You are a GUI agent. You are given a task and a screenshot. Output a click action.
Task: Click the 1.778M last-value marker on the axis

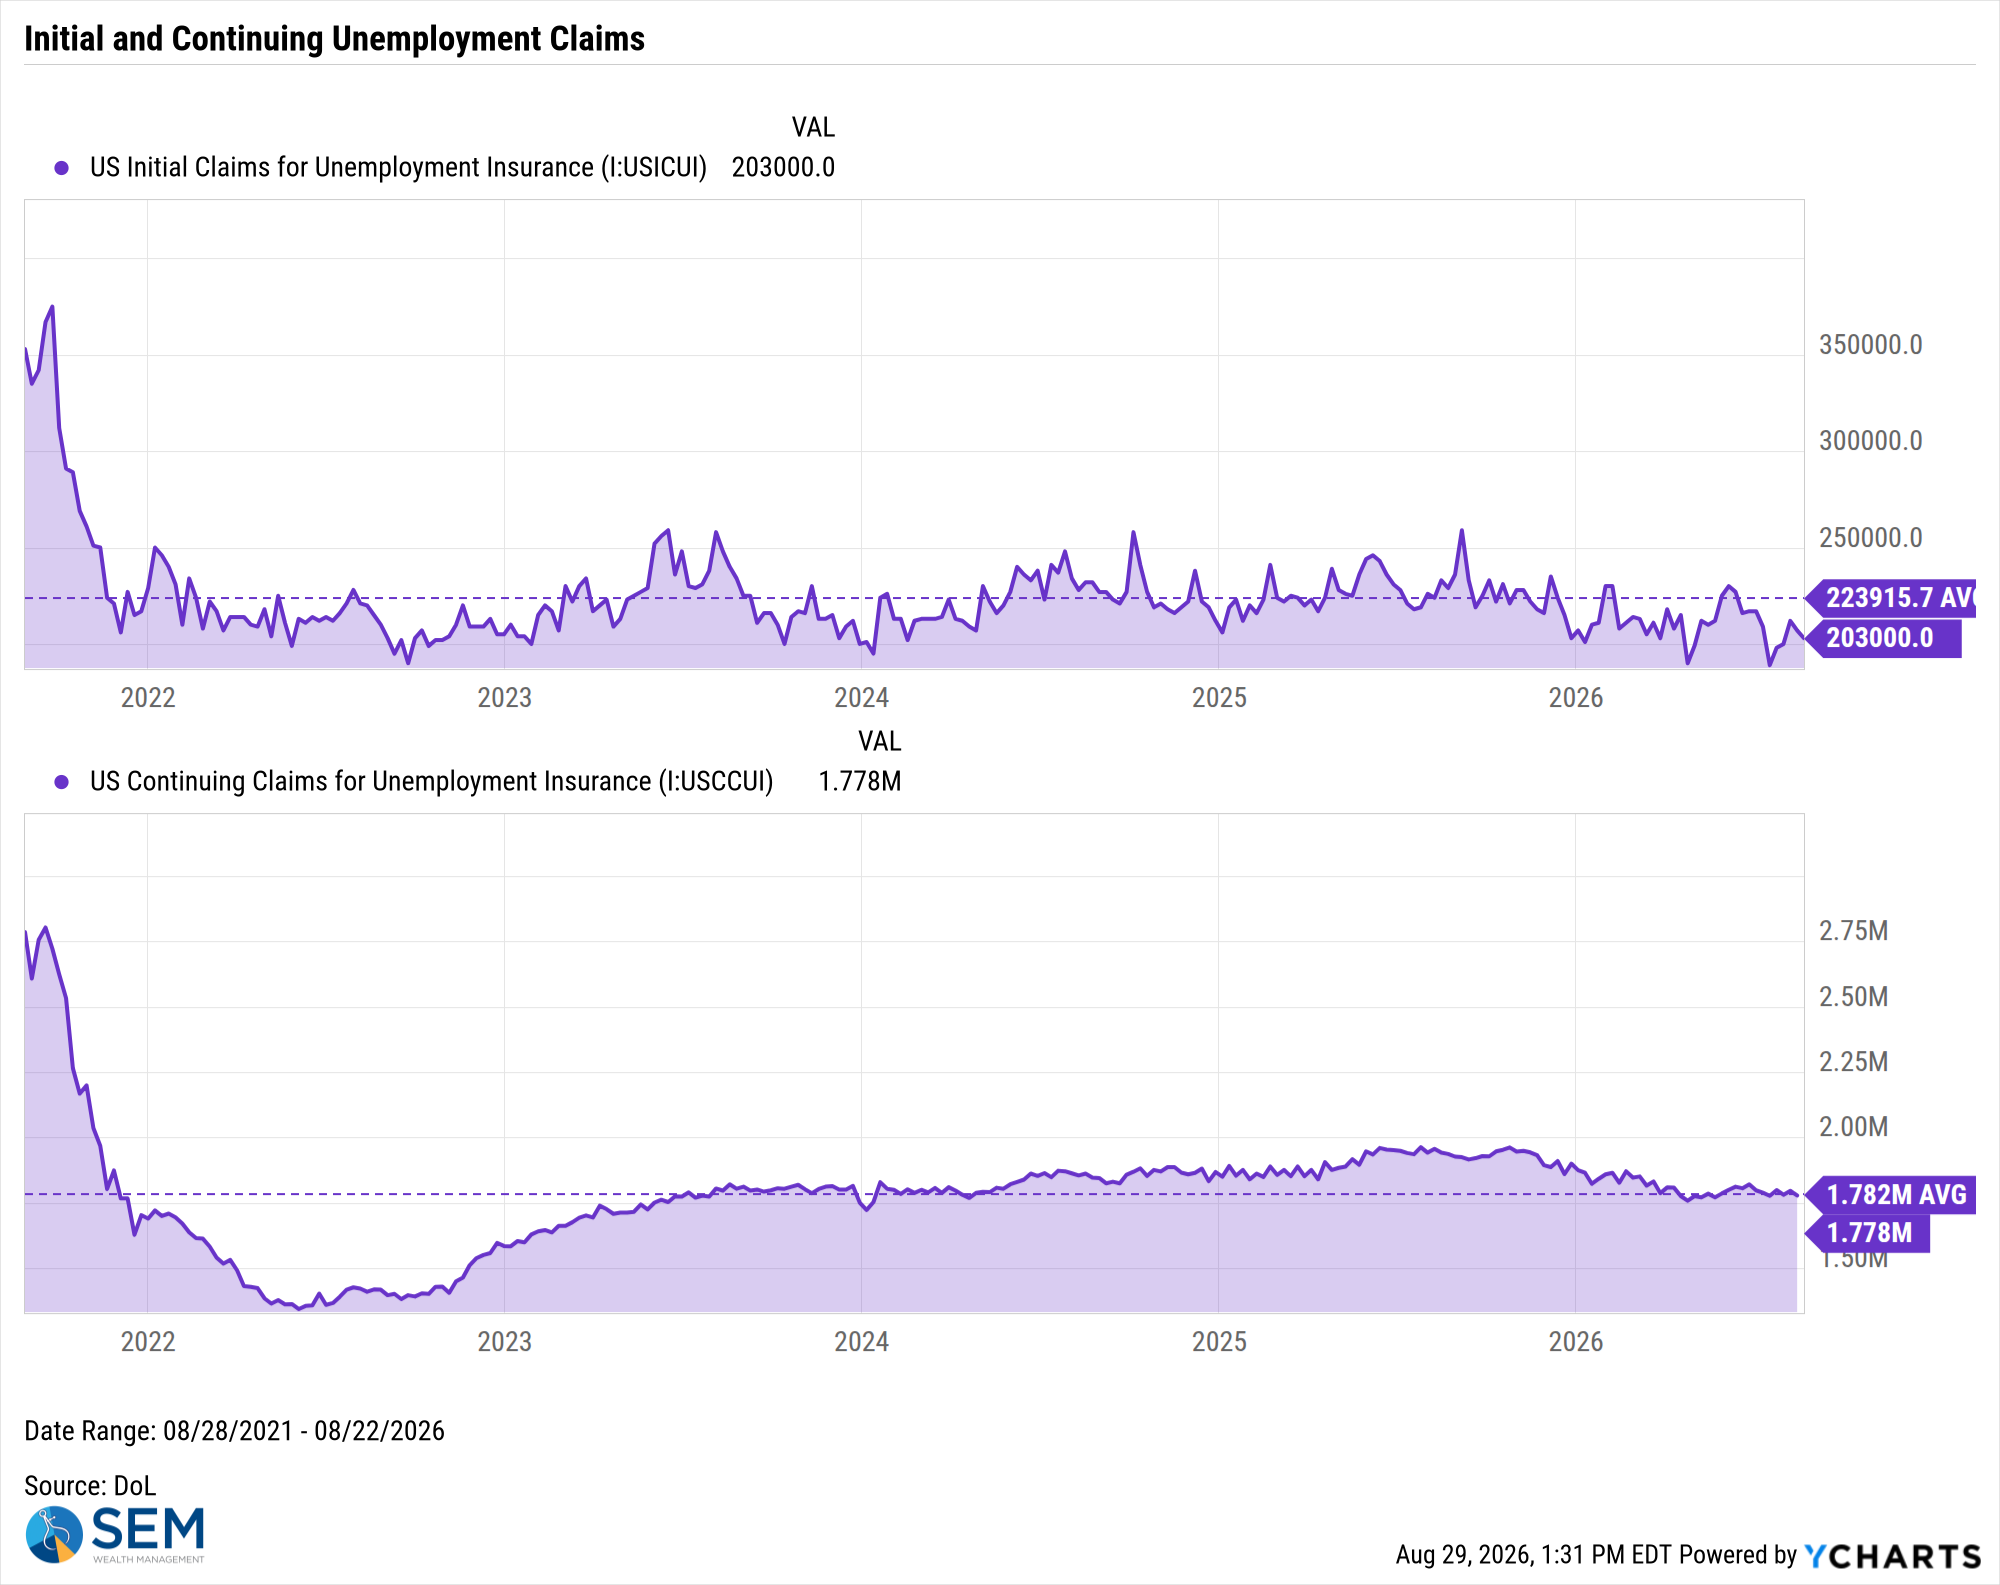(1868, 1233)
